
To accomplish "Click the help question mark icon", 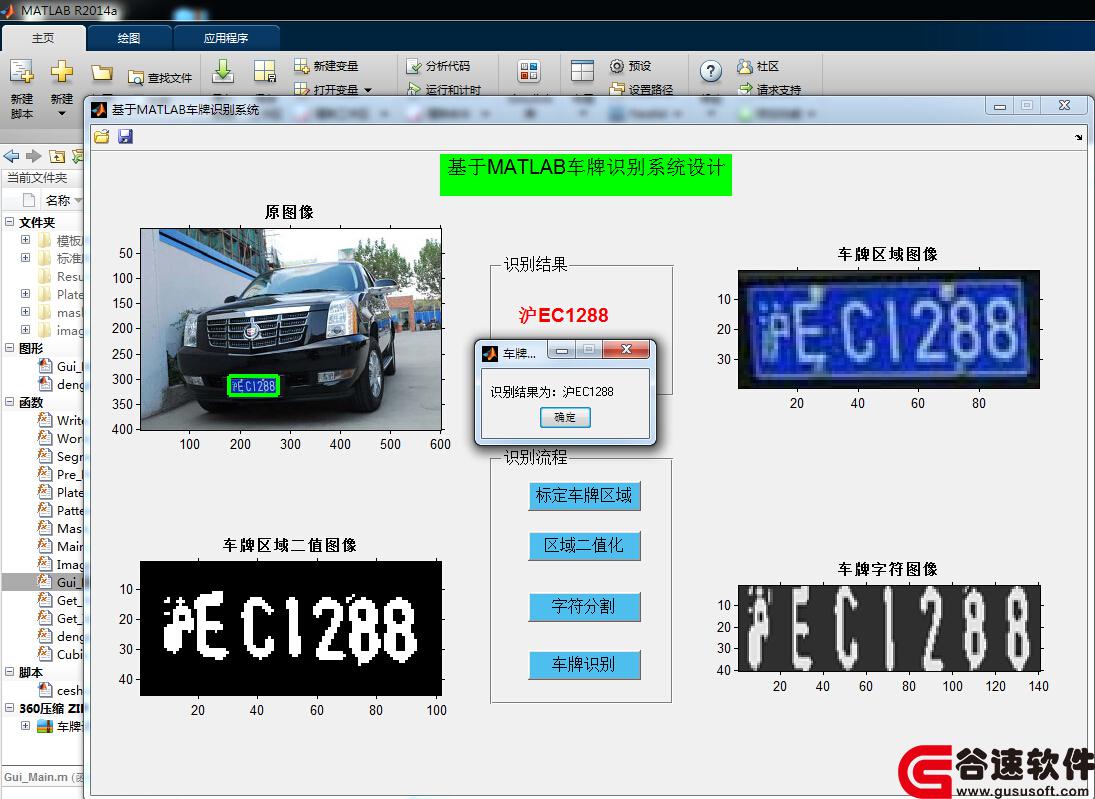I will 710,71.
